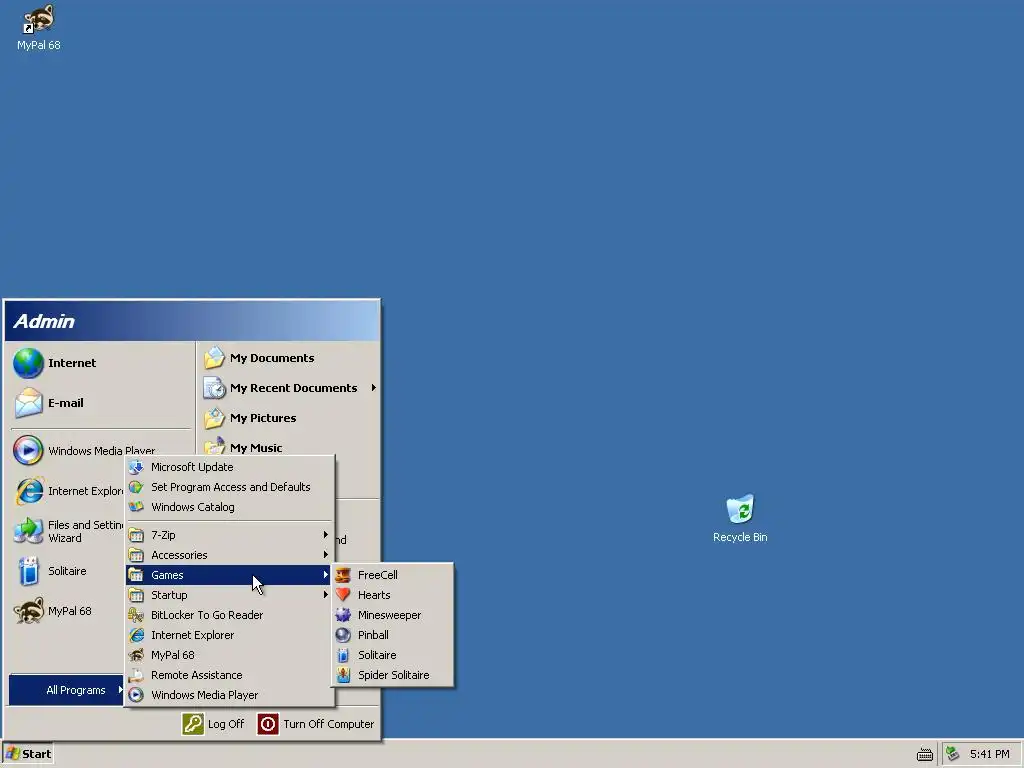Launch Hearts in the Games submenu
This screenshot has height=768, width=1024.
(x=392, y=595)
